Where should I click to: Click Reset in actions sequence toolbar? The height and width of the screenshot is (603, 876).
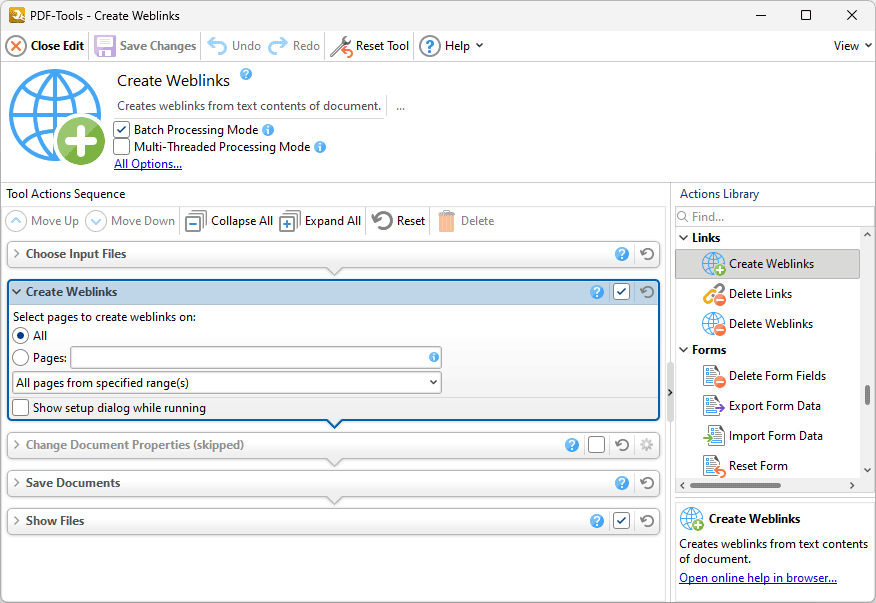[x=399, y=221]
